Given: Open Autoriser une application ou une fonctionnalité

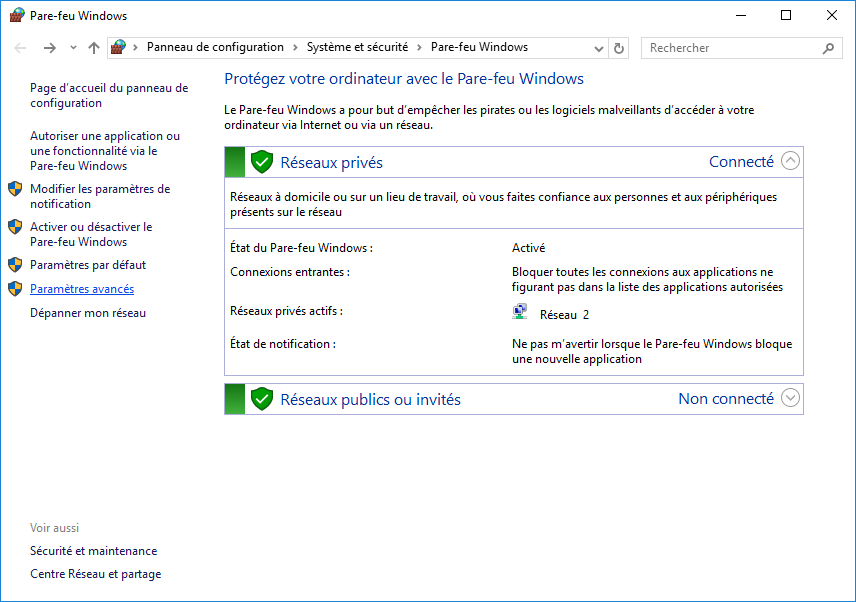Looking at the screenshot, I should [105, 151].
